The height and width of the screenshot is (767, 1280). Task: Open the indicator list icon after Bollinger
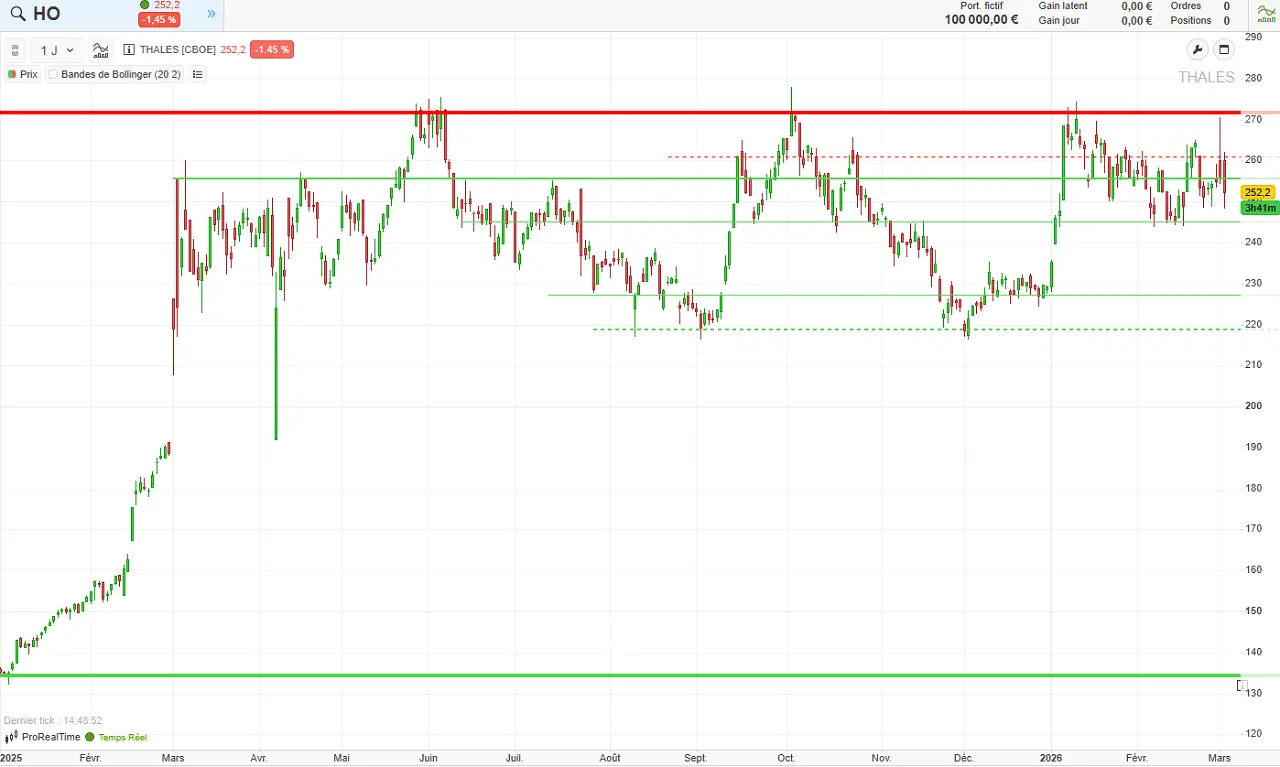point(197,74)
